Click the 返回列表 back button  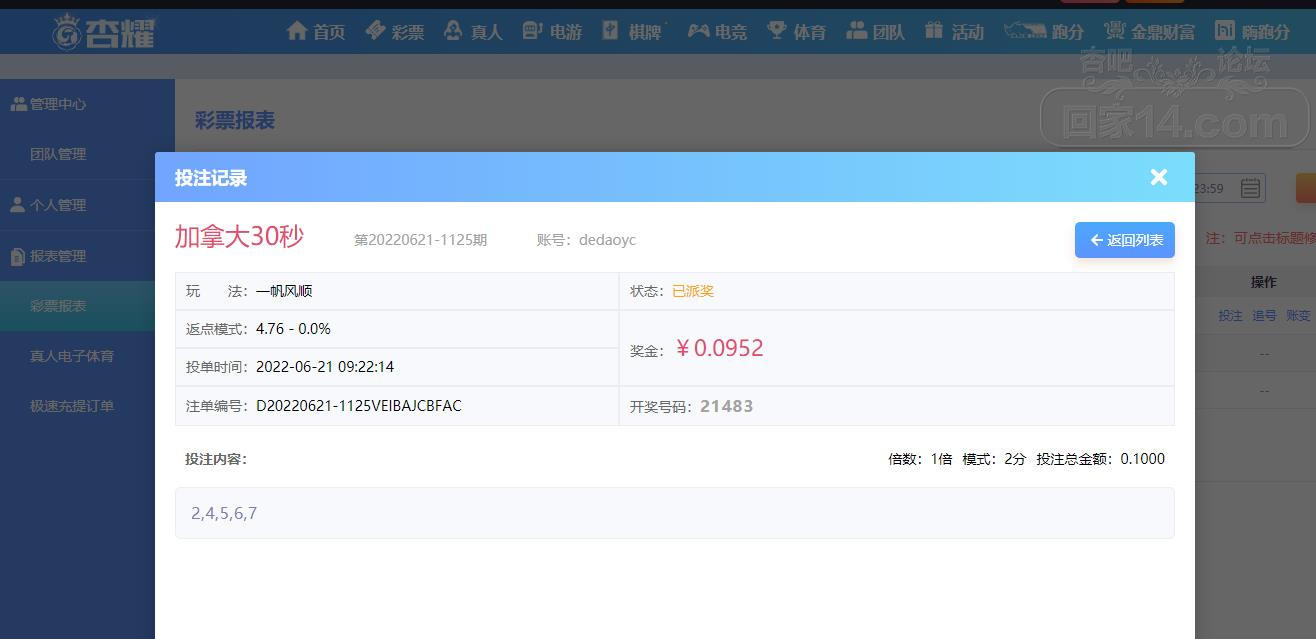pos(1125,240)
